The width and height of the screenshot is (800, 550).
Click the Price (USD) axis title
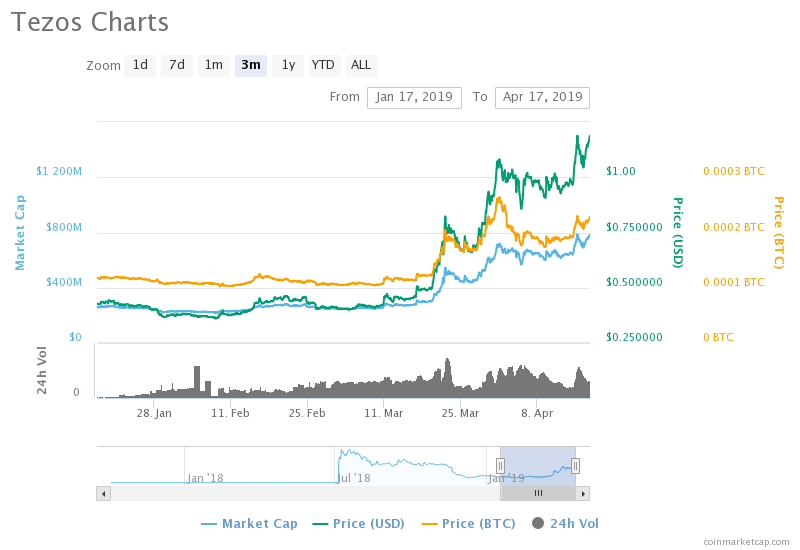point(678,233)
